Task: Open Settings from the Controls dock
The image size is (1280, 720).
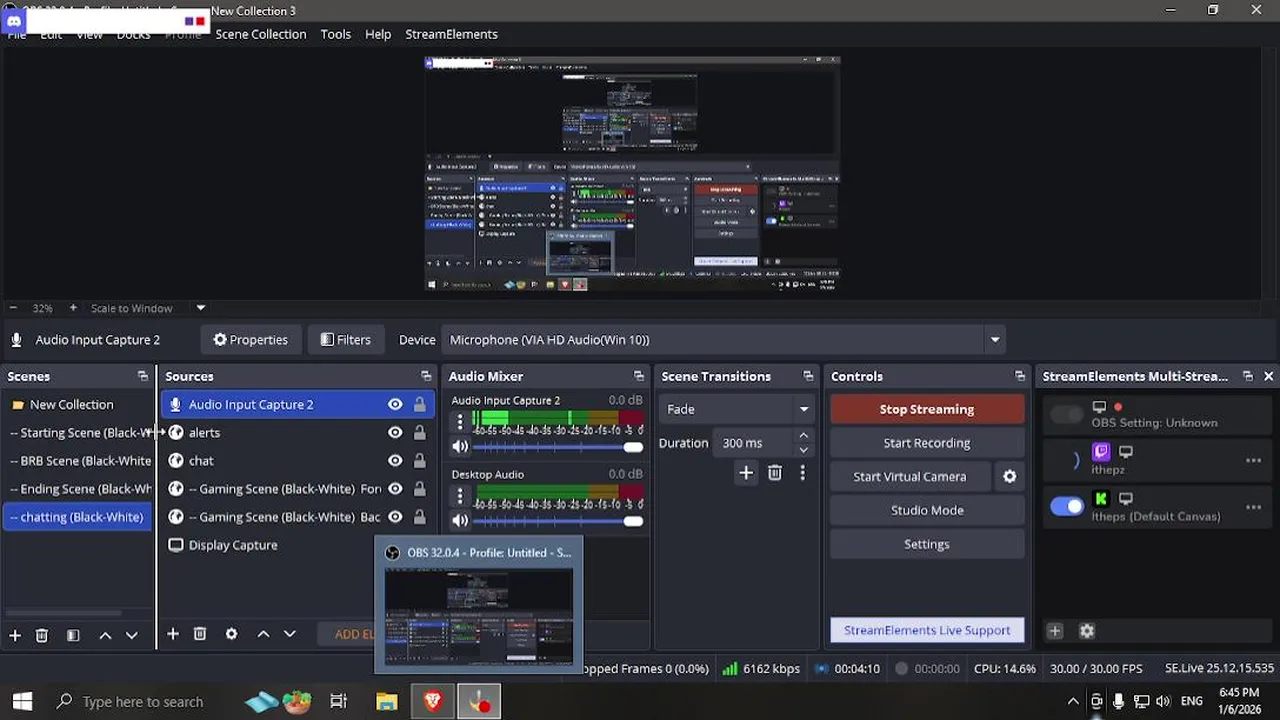Action: 927,544
